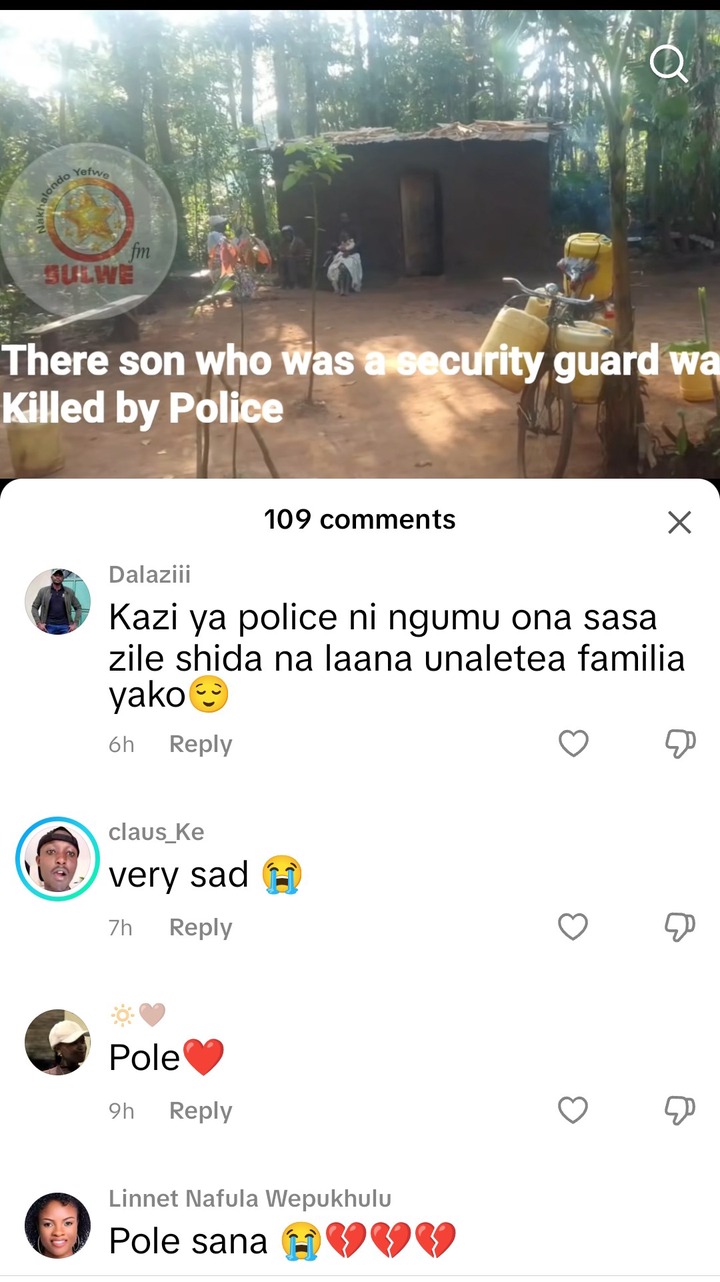The image size is (720, 1282).
Task: Reply to the "Pole" comment
Action: (200, 1111)
